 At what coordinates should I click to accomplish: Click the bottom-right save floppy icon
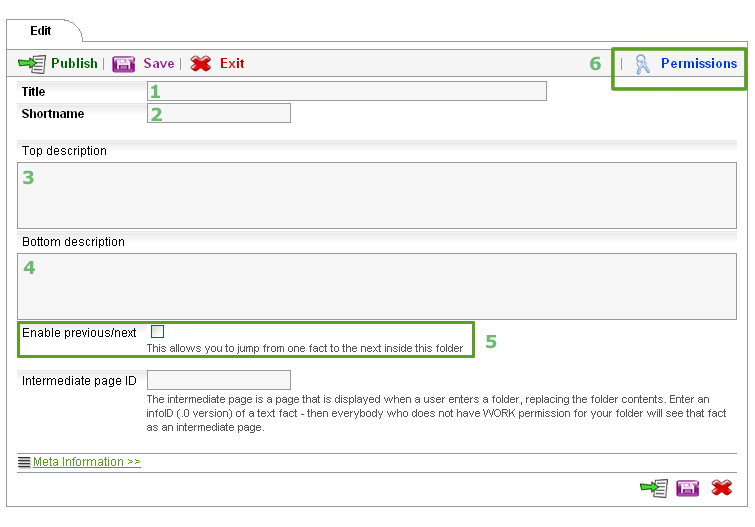(x=688, y=488)
